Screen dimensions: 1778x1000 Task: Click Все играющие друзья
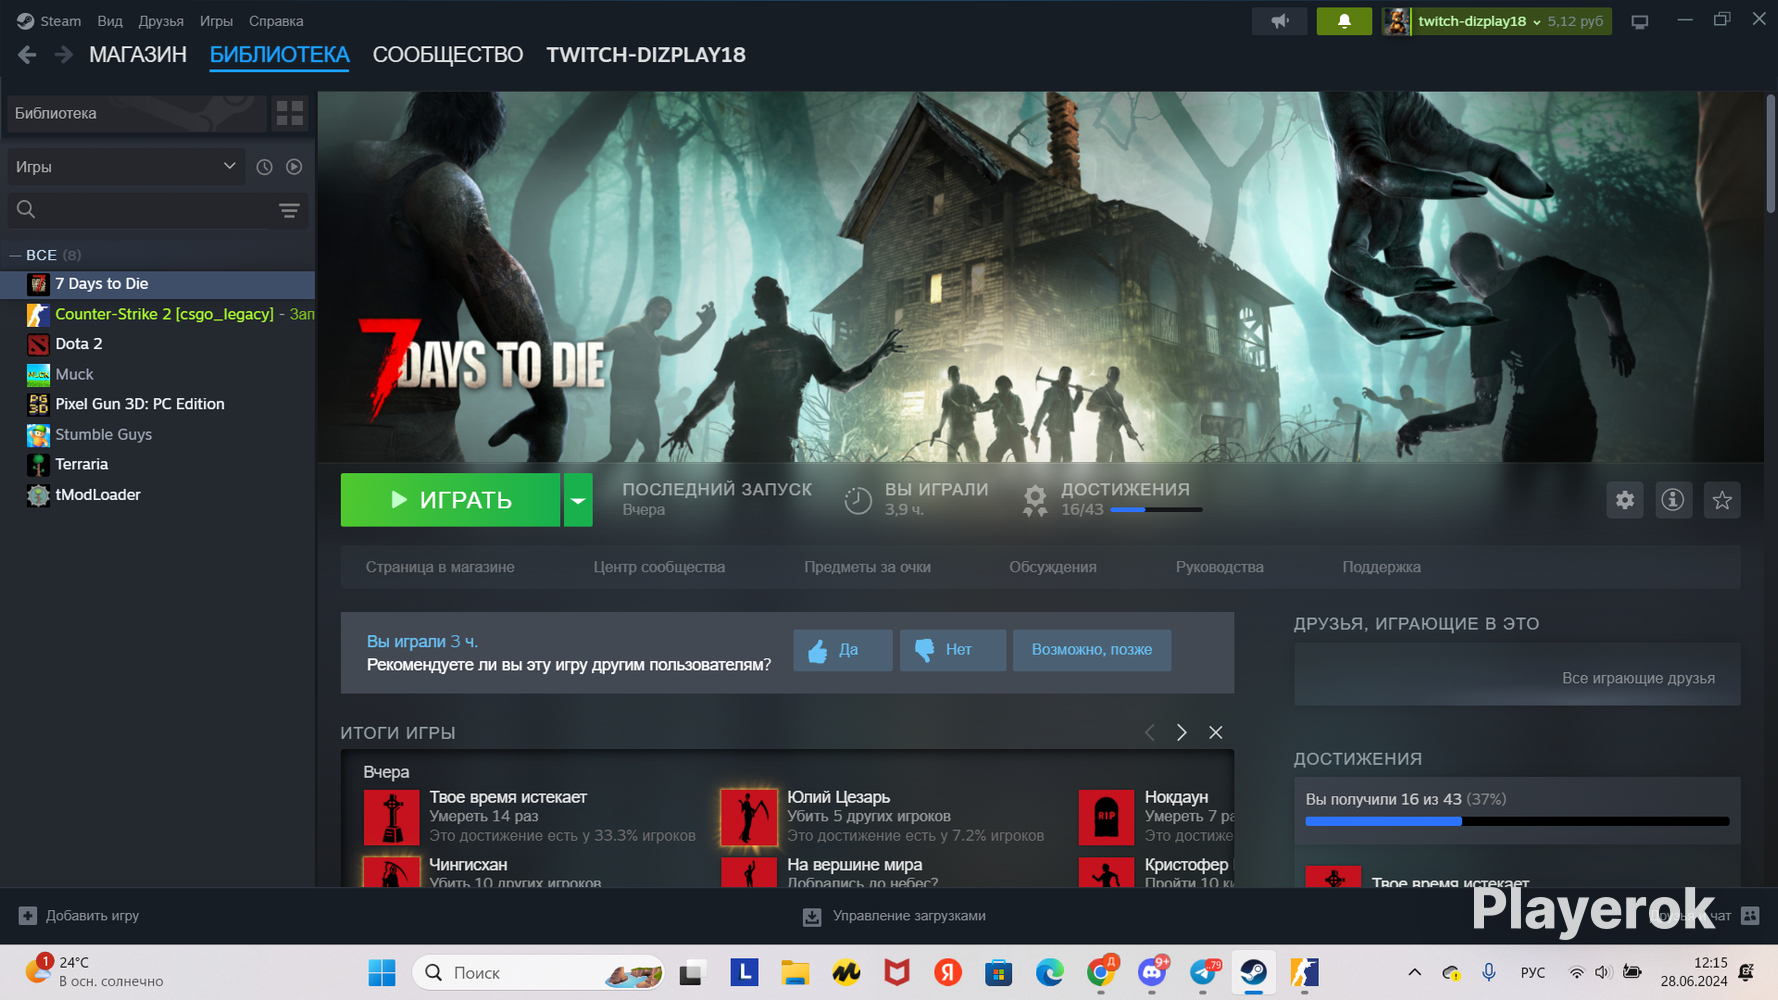(x=1638, y=678)
